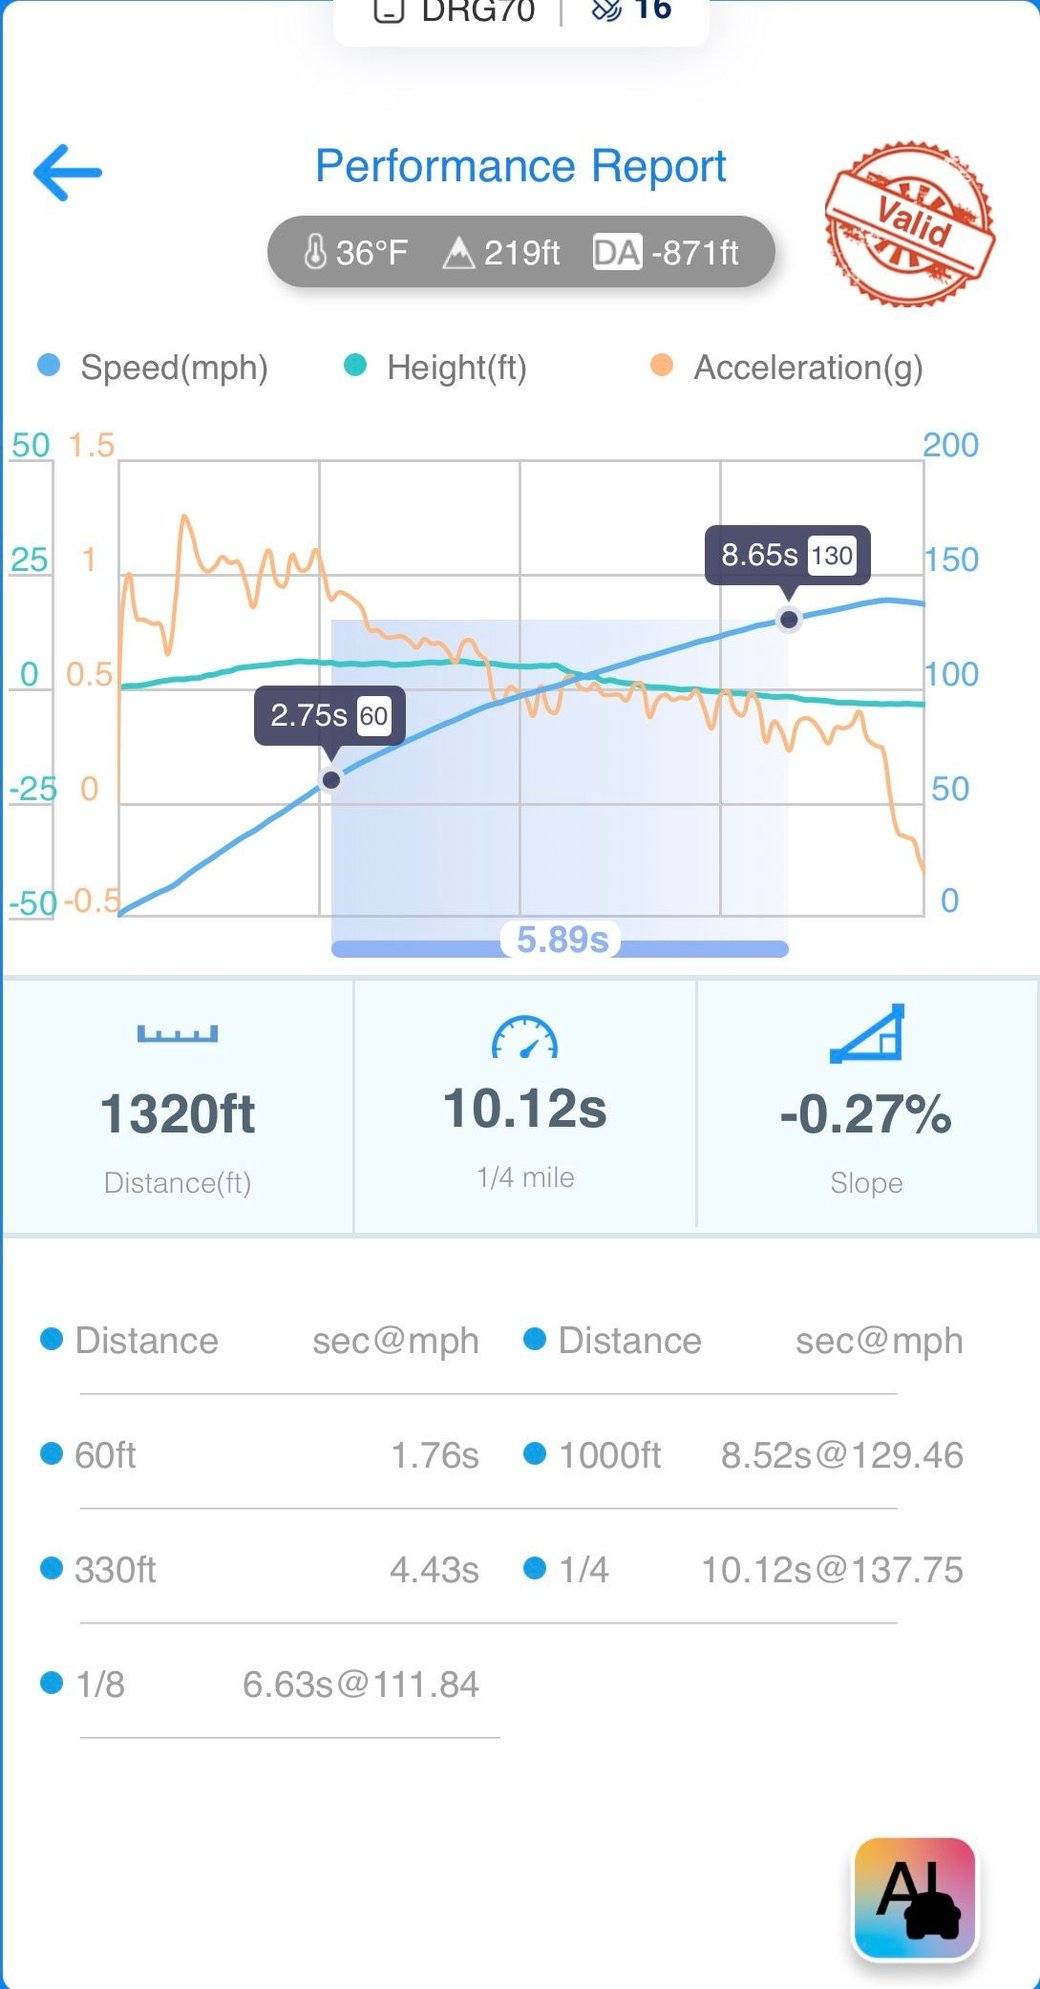Toggle the Speed(mph) chart series
This screenshot has height=1989, width=1040.
click(153, 367)
